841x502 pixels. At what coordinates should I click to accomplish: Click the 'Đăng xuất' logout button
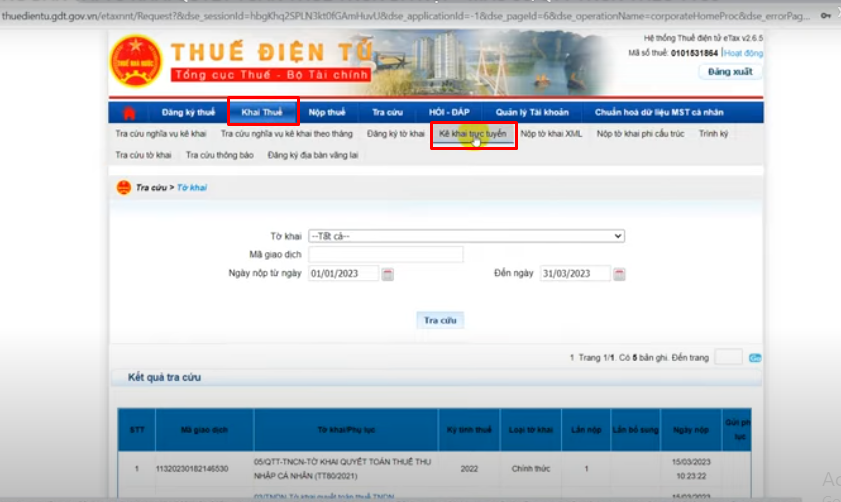[x=729, y=72]
